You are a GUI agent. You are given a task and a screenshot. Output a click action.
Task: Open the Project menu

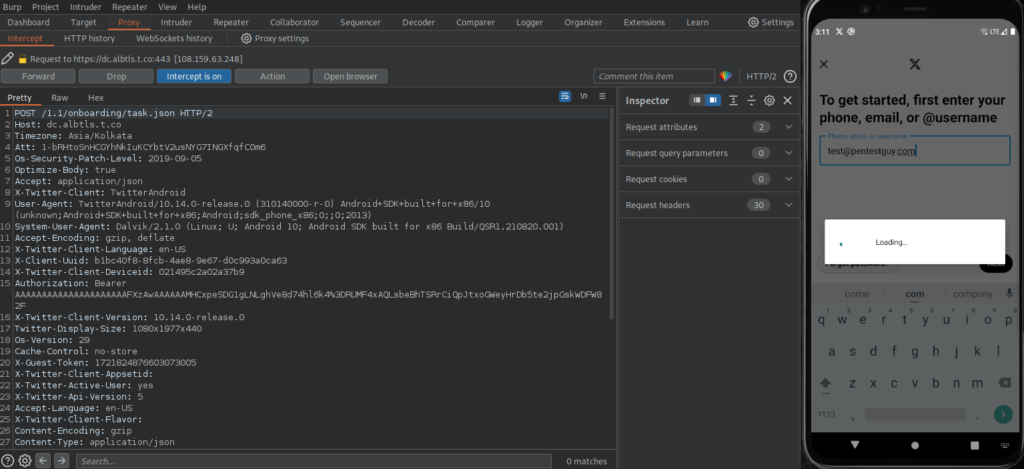tap(46, 7)
